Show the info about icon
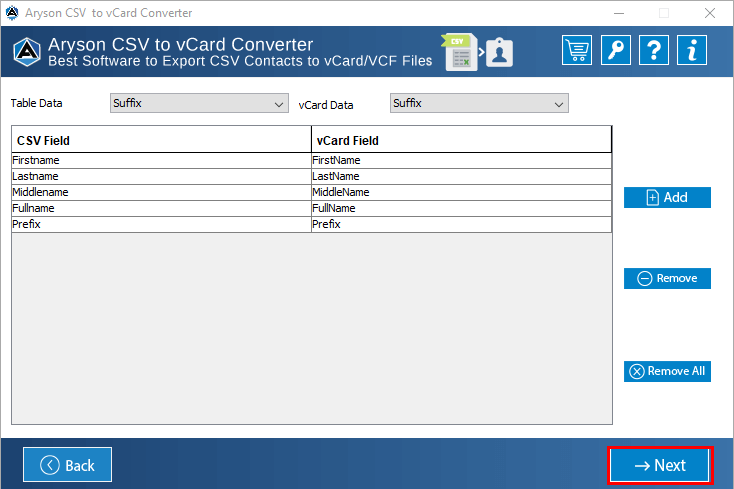Image resolution: width=734 pixels, height=489 pixels. [691, 50]
